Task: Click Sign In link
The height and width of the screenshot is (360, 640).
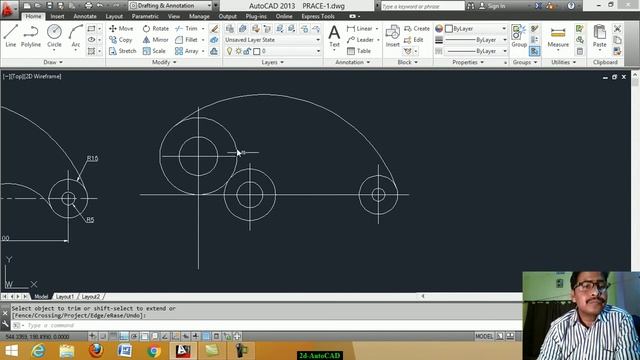Action: (x=492, y=6)
